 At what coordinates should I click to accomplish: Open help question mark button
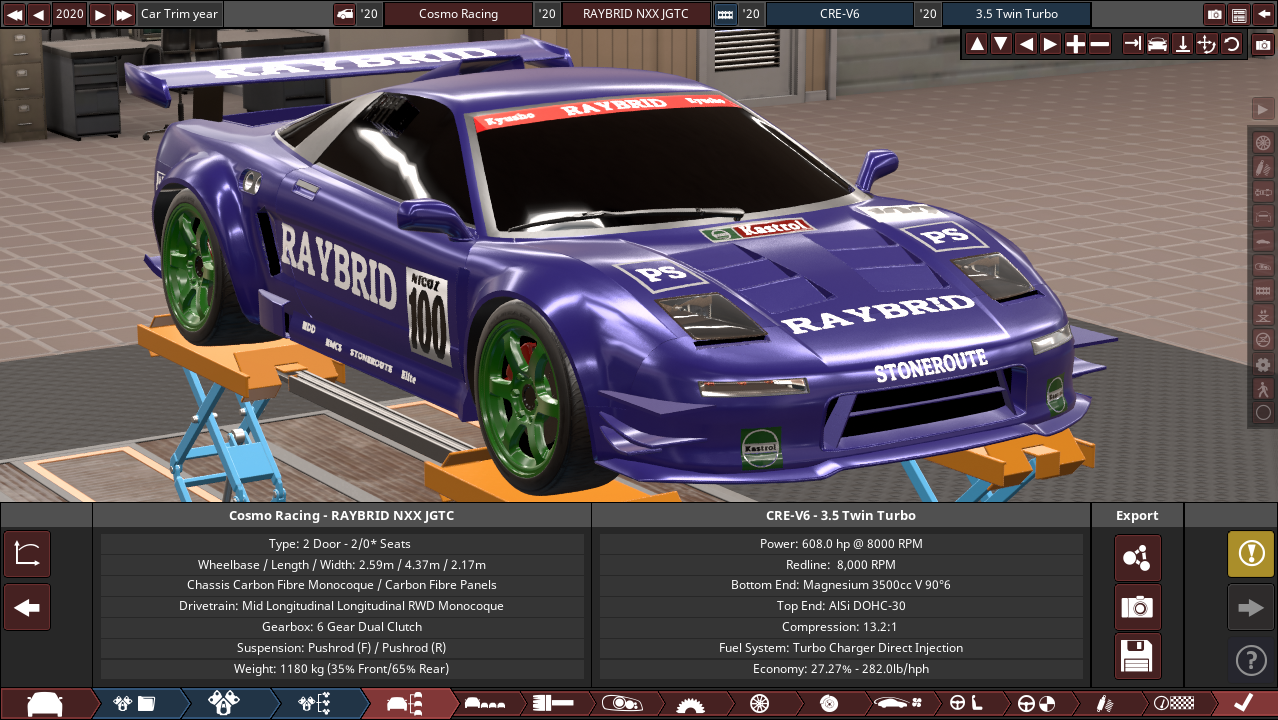point(1251,660)
